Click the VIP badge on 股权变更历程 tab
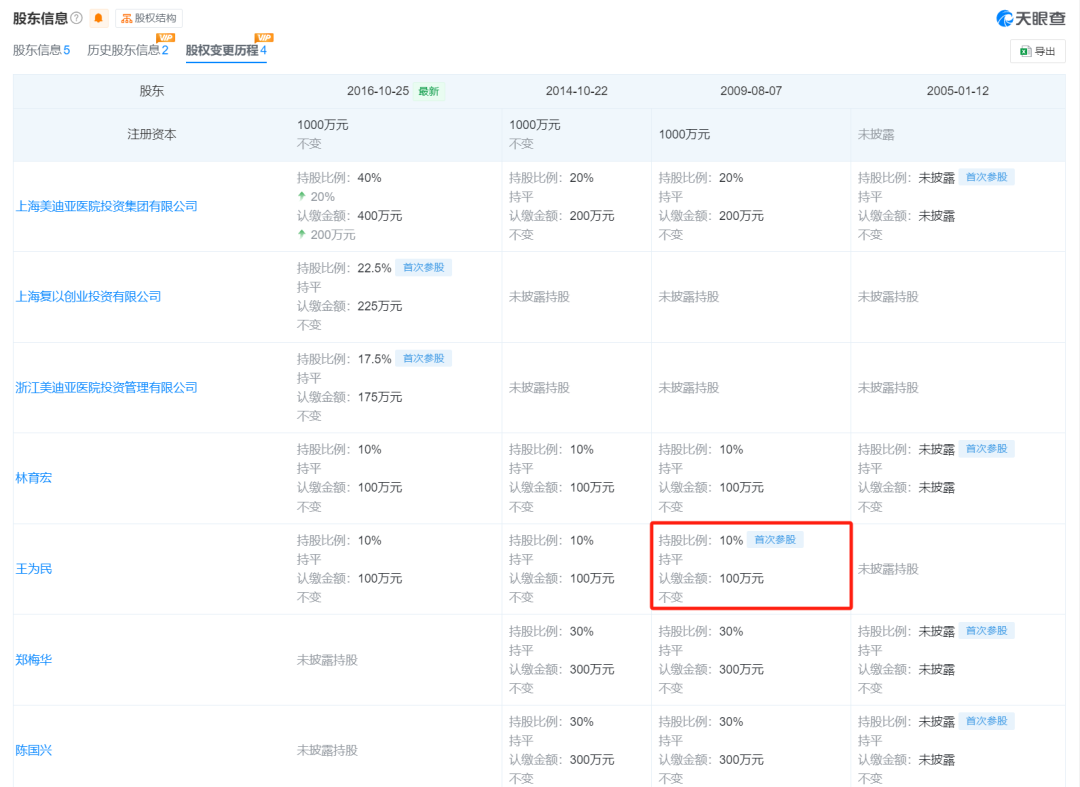Image resolution: width=1080 pixels, height=787 pixels. tap(265, 38)
